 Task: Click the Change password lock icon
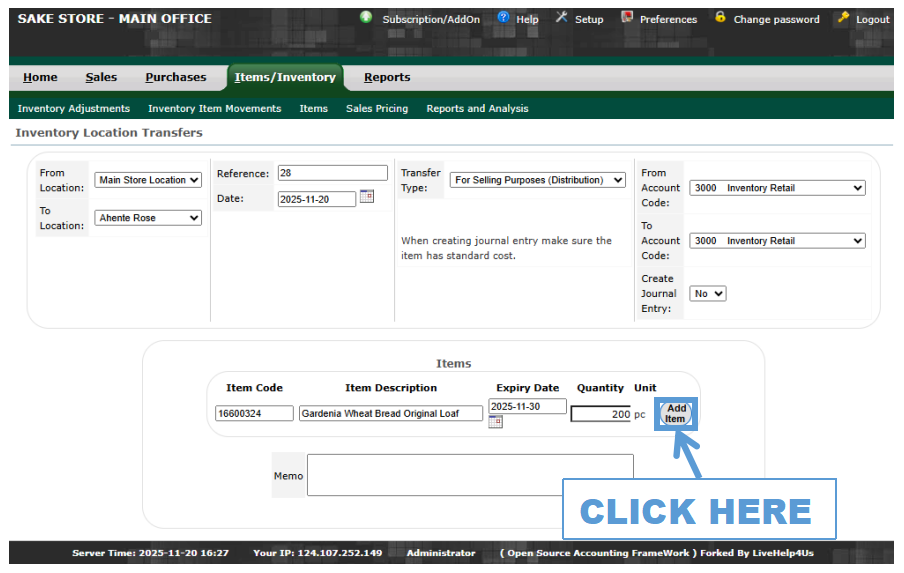[720, 18]
